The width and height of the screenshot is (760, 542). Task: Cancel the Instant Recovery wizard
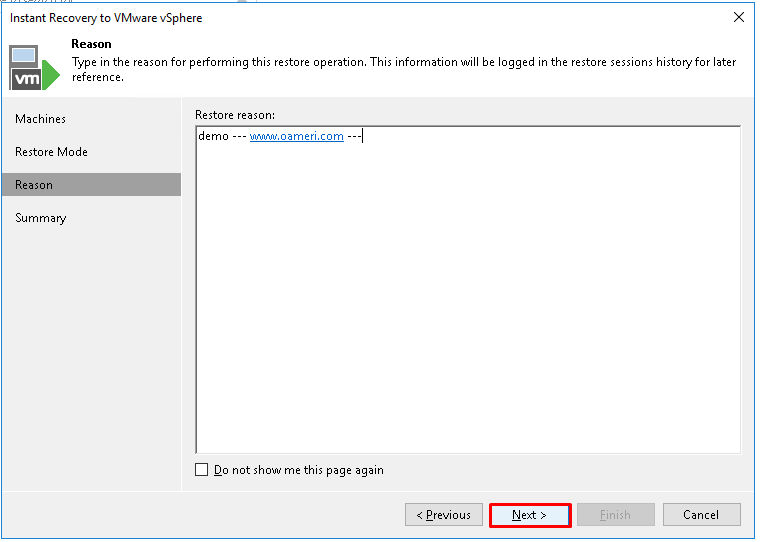coord(701,515)
